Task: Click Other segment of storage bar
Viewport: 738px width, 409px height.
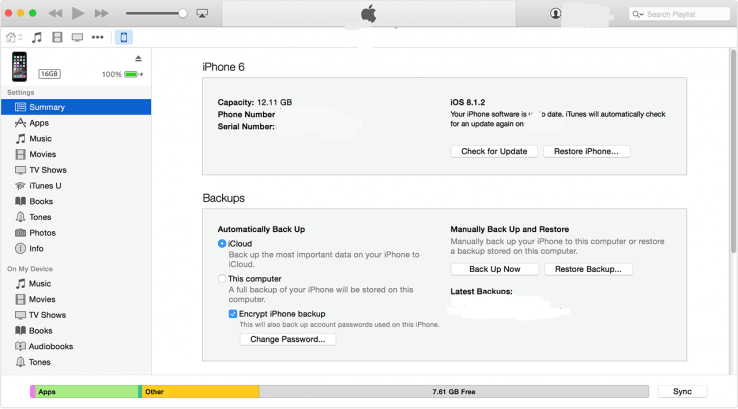Action: pos(200,391)
